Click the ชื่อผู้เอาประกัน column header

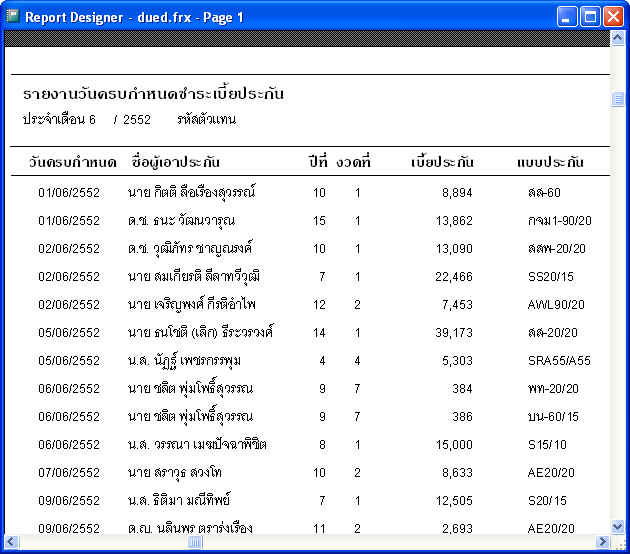click(175, 162)
